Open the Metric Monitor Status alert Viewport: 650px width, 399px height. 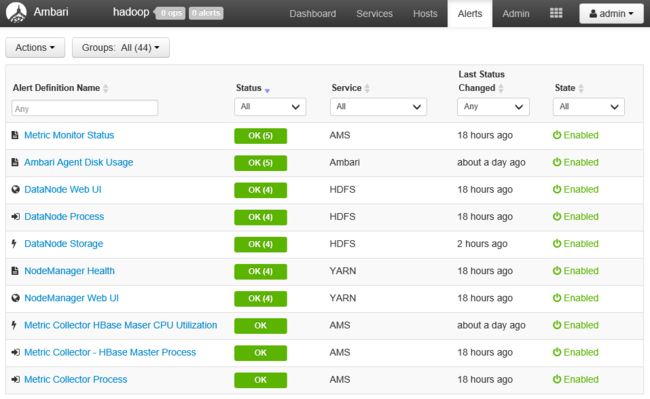[x=69, y=135]
